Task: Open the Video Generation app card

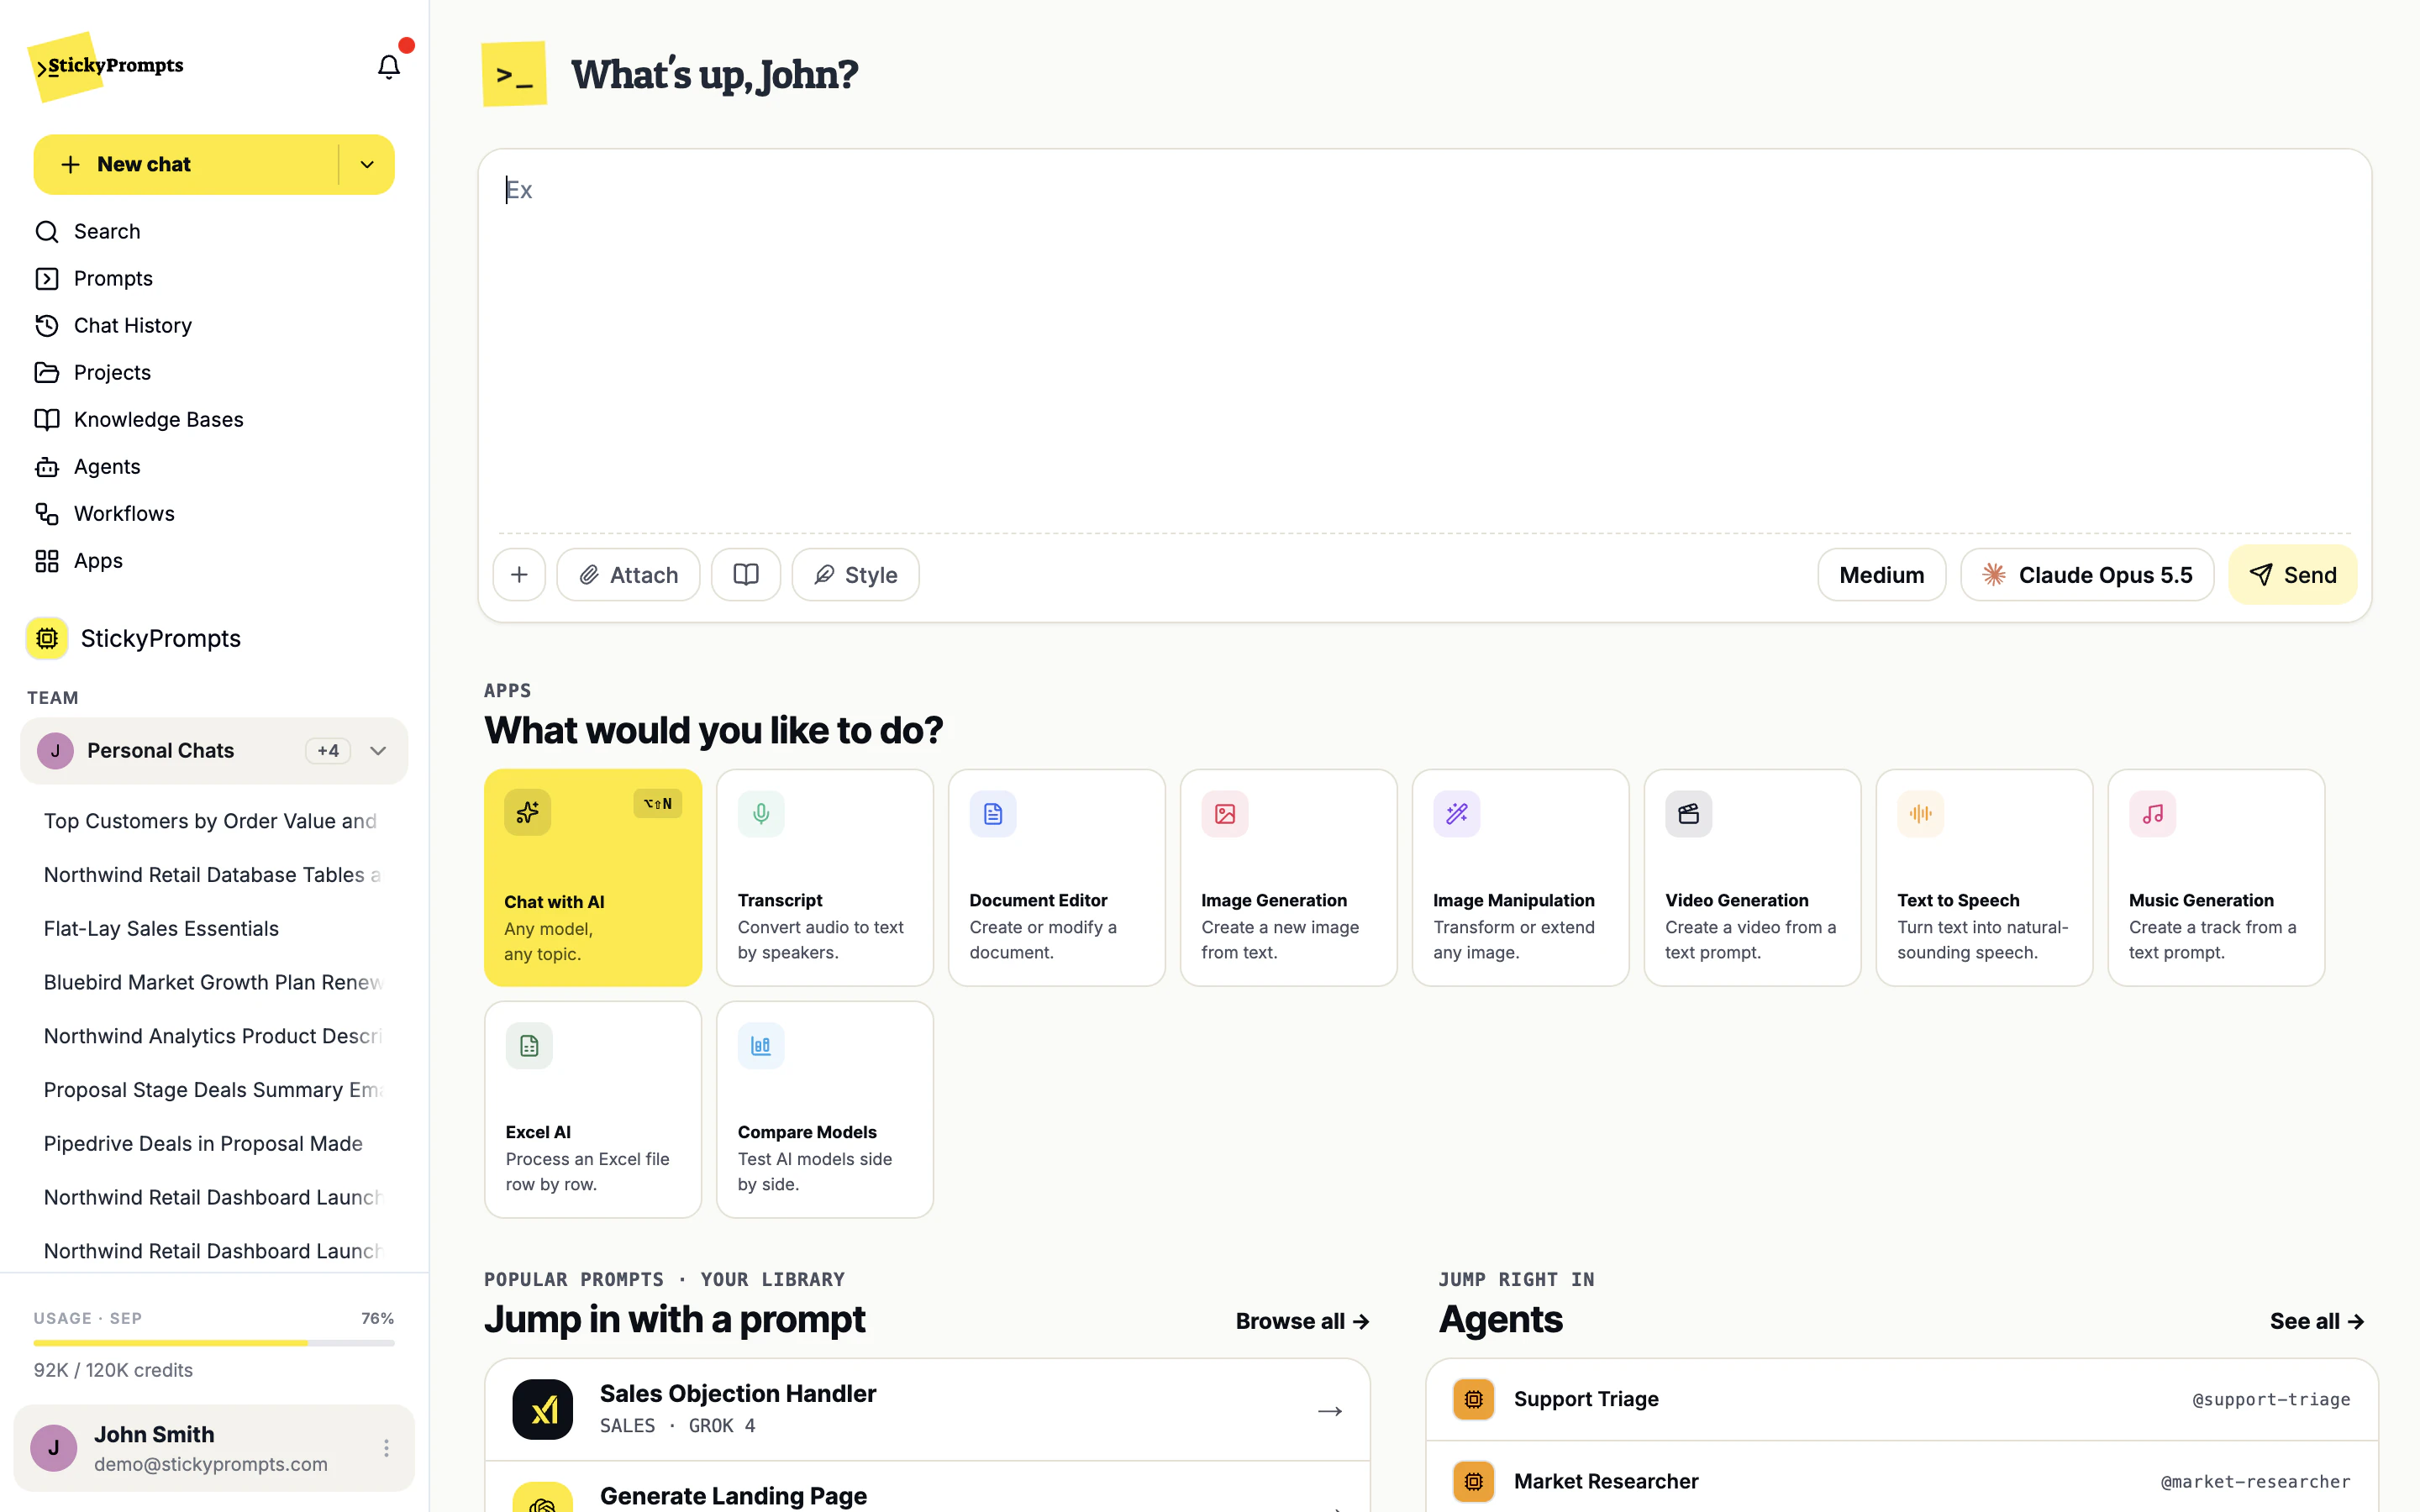Action: 1753,878
